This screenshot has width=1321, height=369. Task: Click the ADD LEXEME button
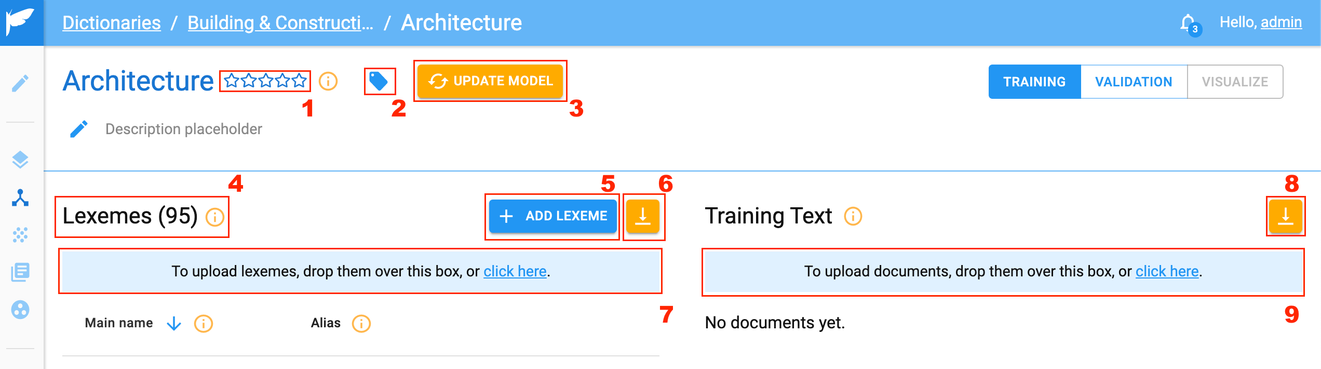pyautogui.click(x=553, y=216)
